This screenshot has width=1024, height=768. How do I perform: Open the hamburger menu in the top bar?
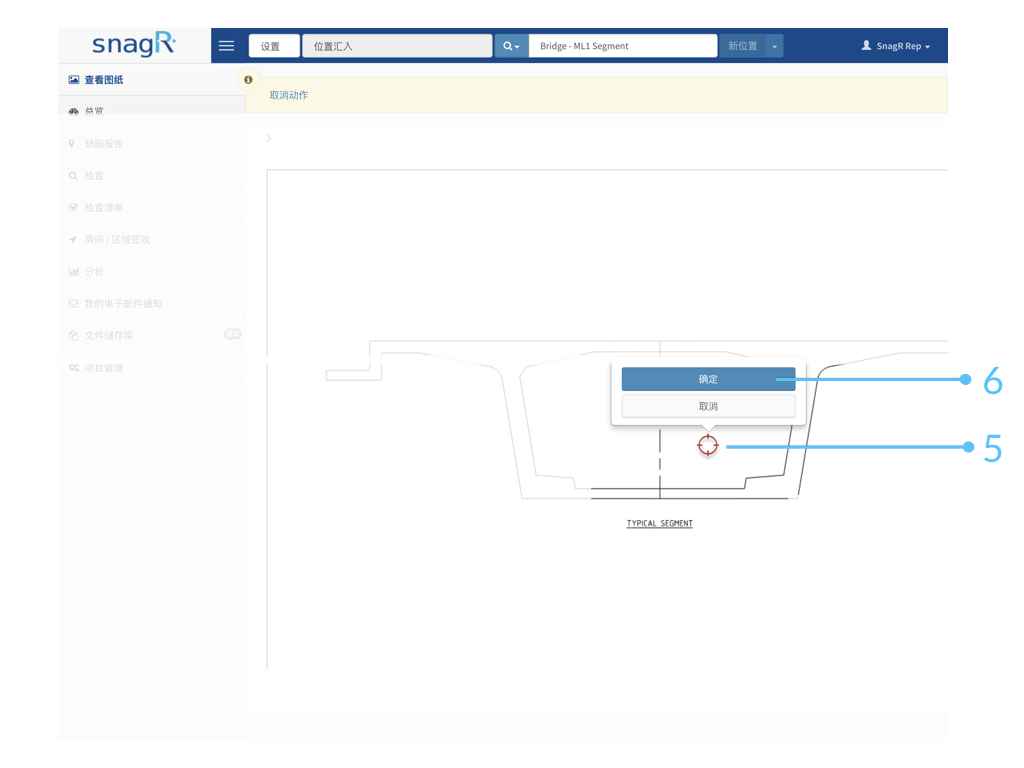(227, 46)
